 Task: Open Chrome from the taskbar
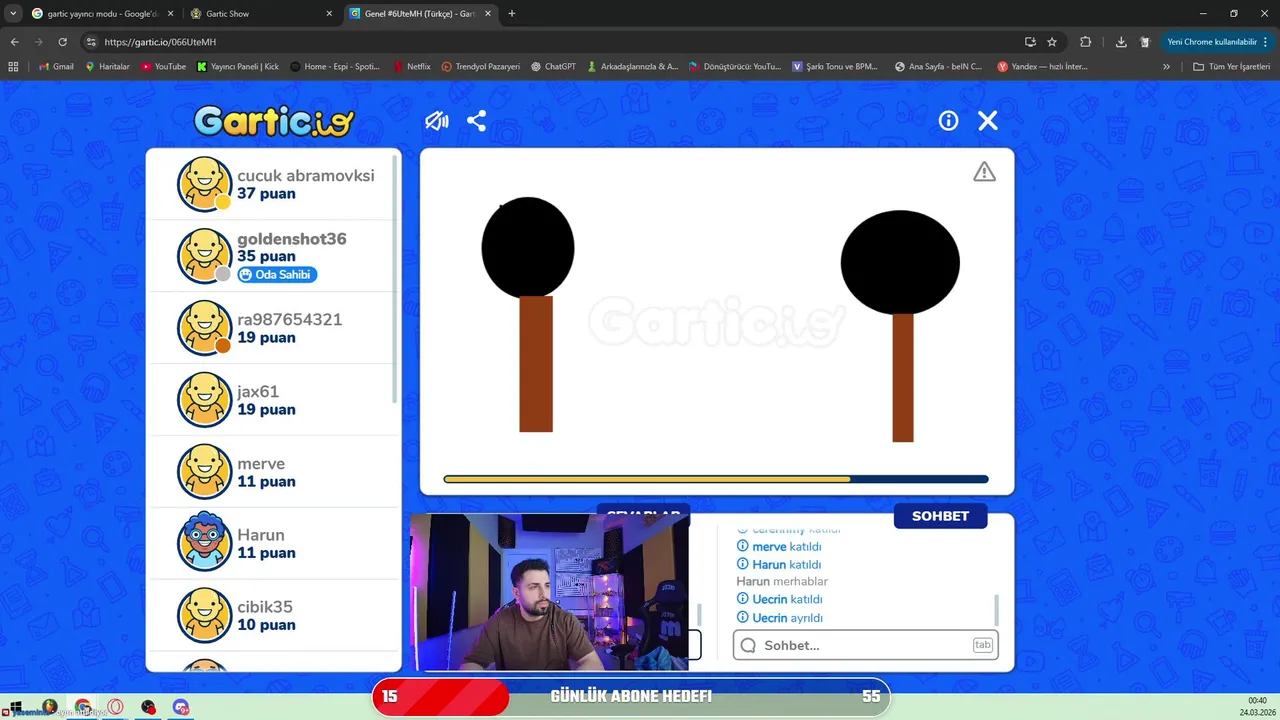[83, 707]
